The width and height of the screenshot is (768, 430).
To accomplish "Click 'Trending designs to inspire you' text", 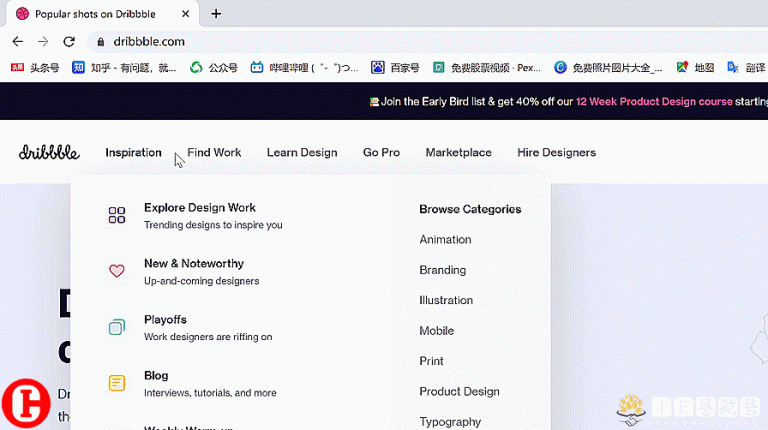I will click(213, 225).
